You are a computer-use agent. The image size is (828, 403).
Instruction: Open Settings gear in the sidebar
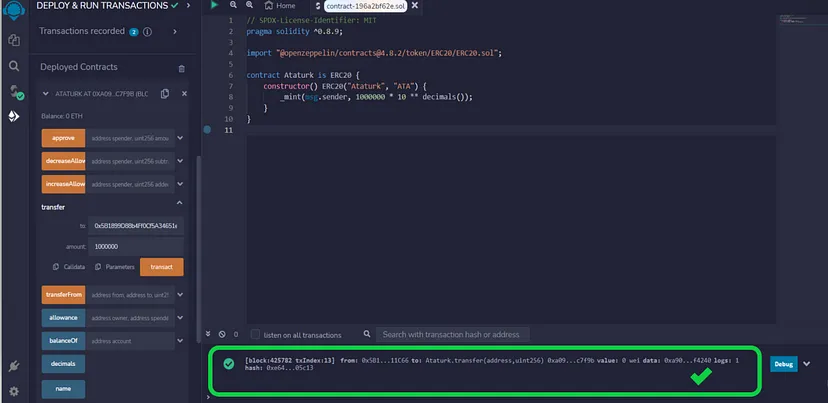[14, 391]
